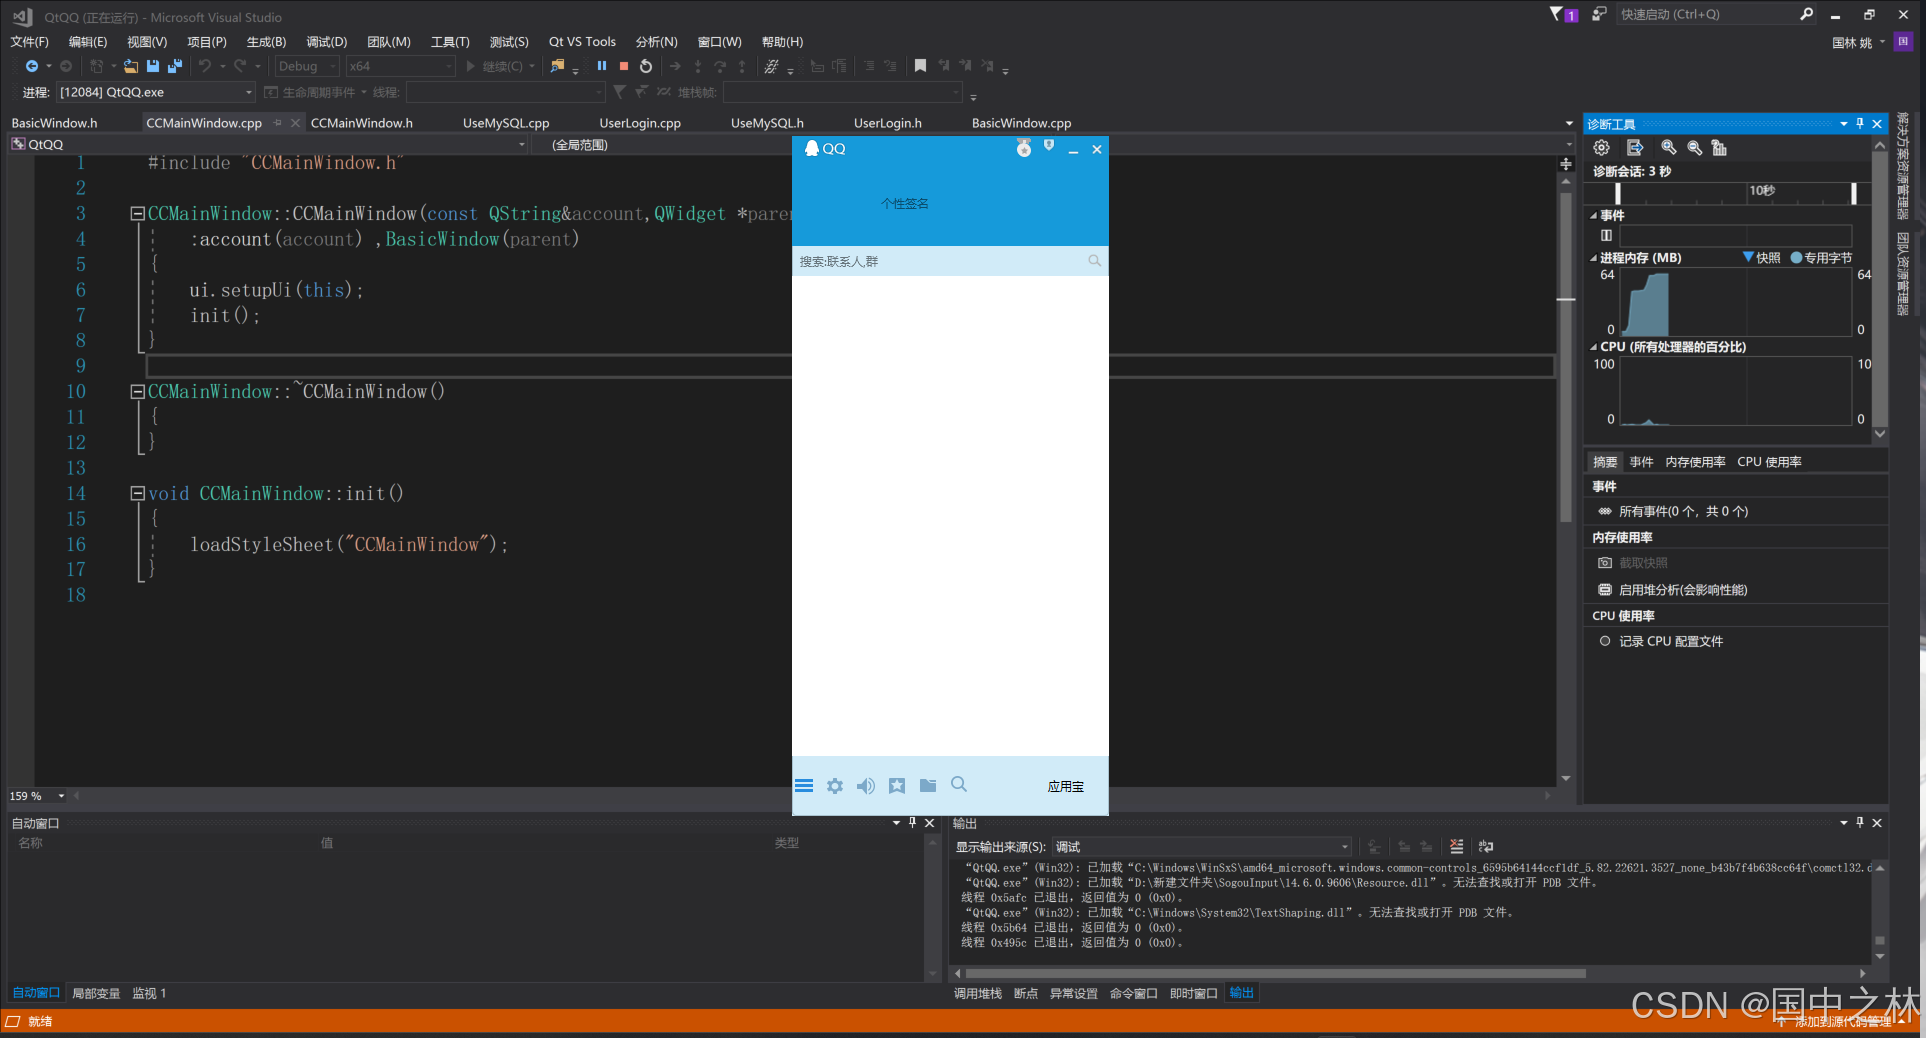Open the 生成(B) menu
Image resolution: width=1926 pixels, height=1038 pixels.
coord(266,42)
